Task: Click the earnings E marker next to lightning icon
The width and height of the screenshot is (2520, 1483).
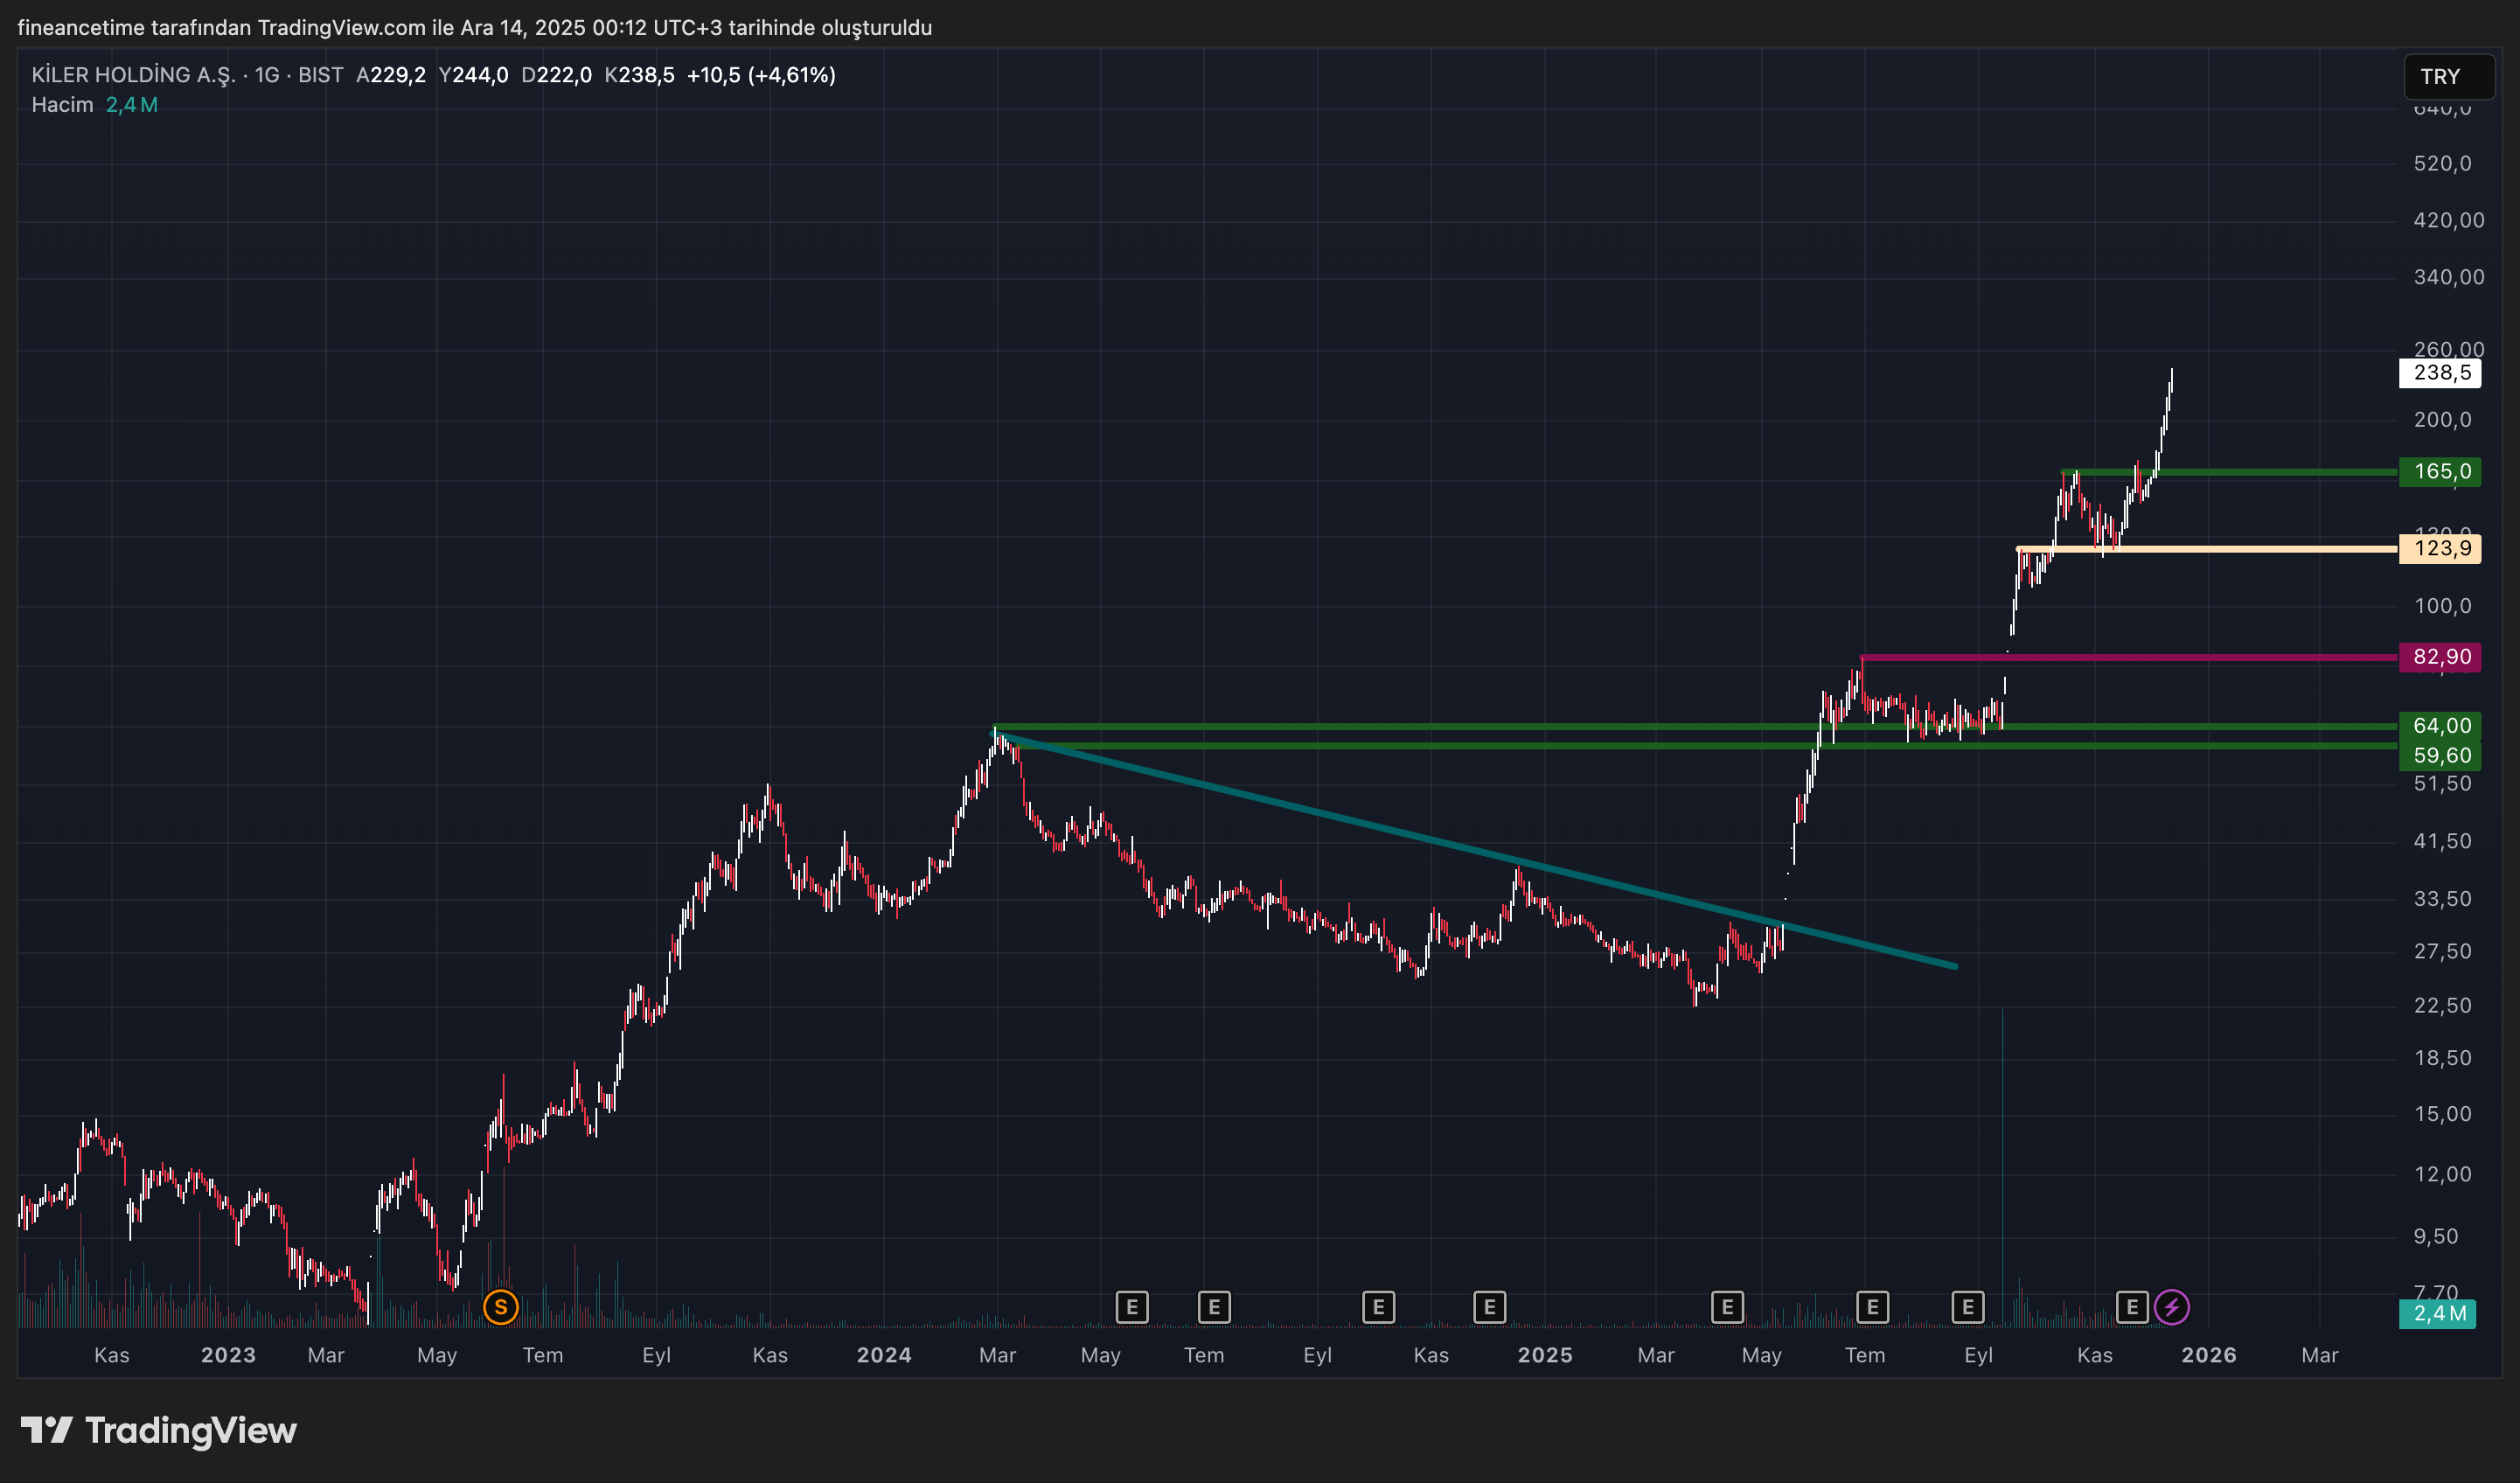Action: (x=2132, y=1306)
